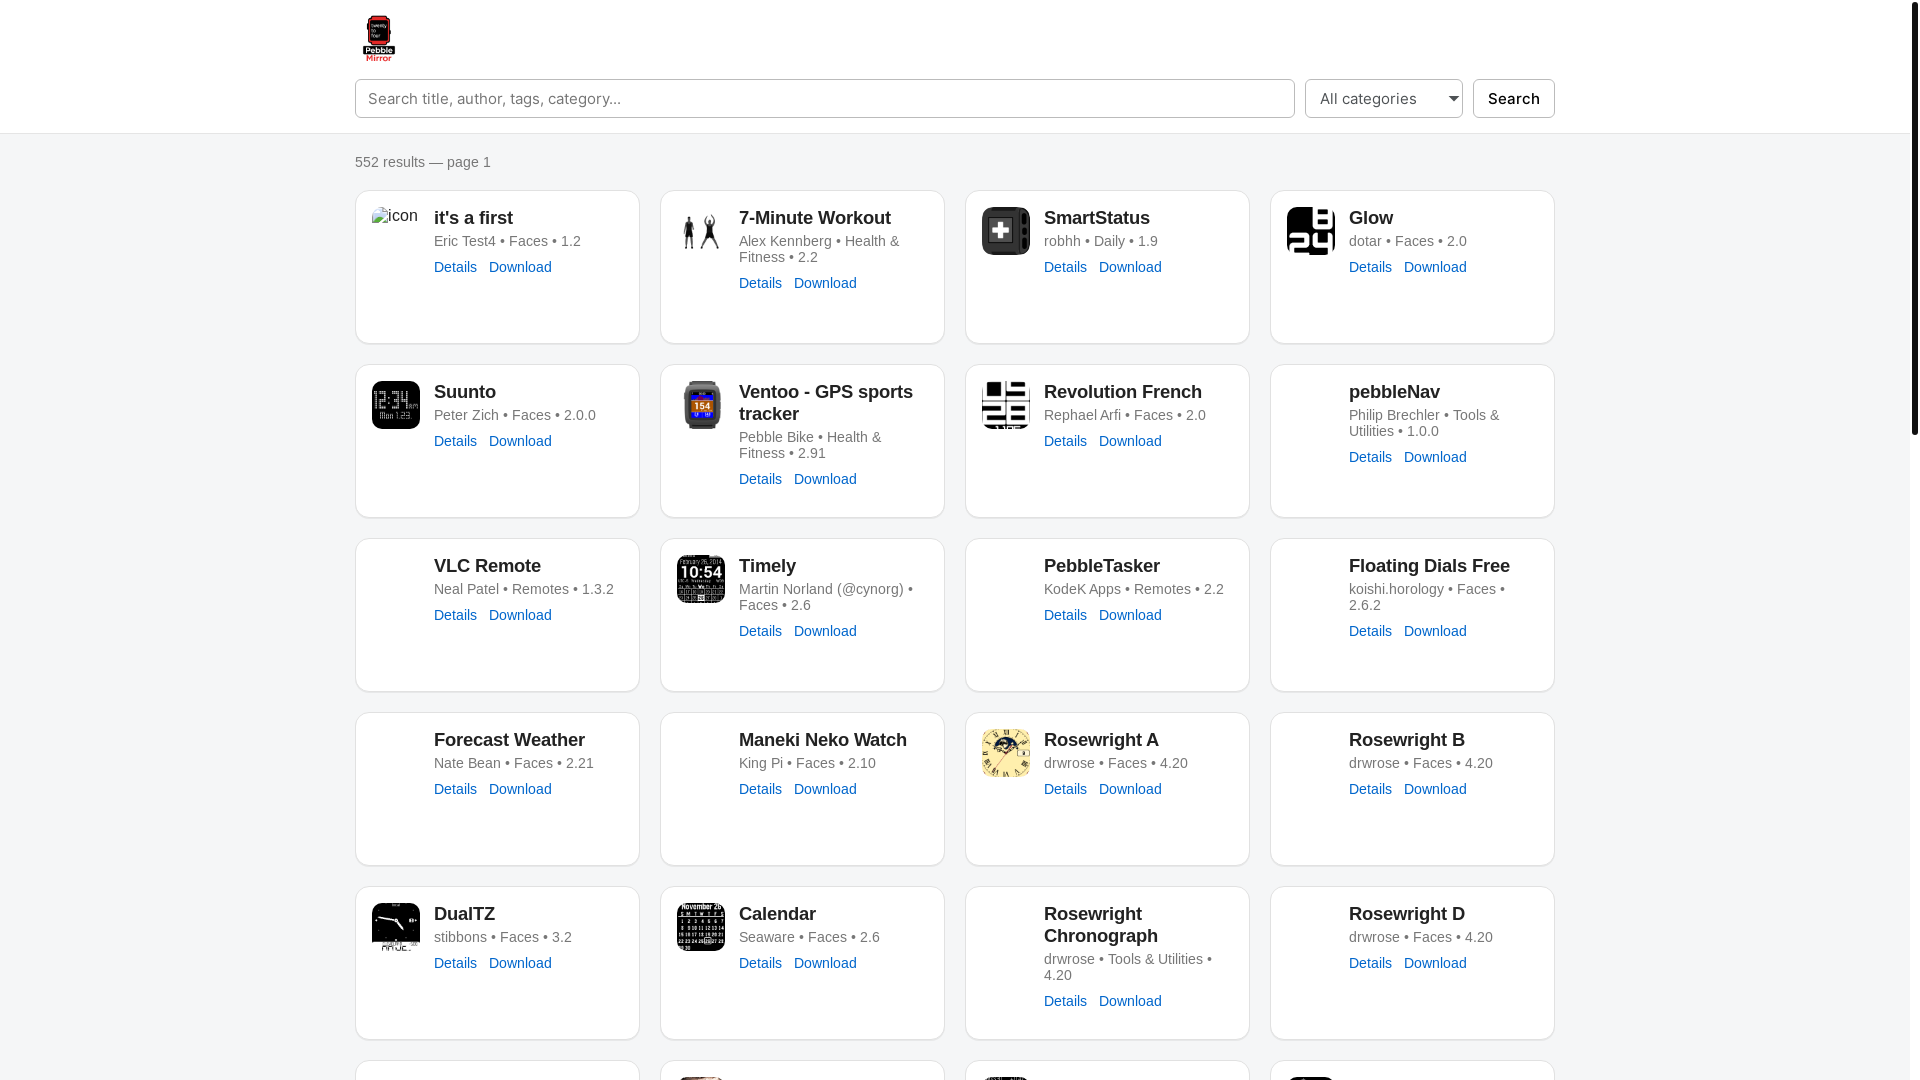
Task: Click the Glow watchface icon
Action: 1311,231
